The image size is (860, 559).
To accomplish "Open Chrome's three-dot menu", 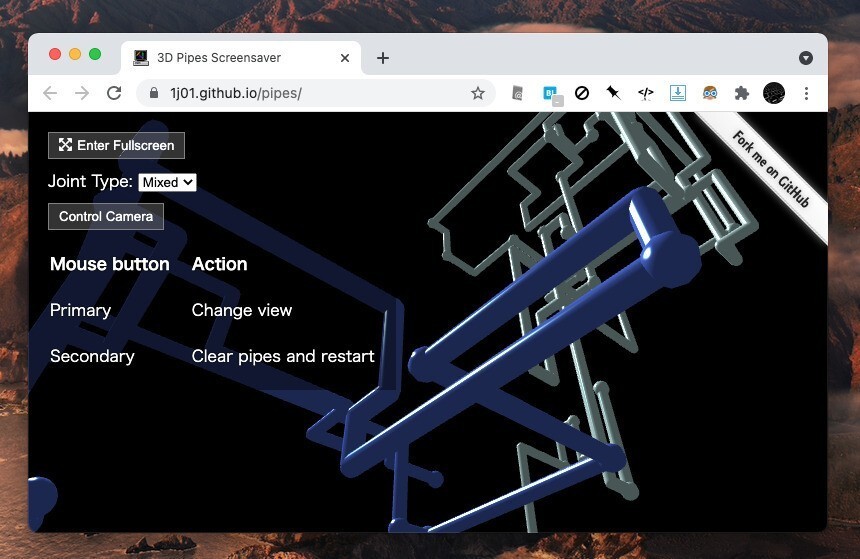I will tap(806, 93).
